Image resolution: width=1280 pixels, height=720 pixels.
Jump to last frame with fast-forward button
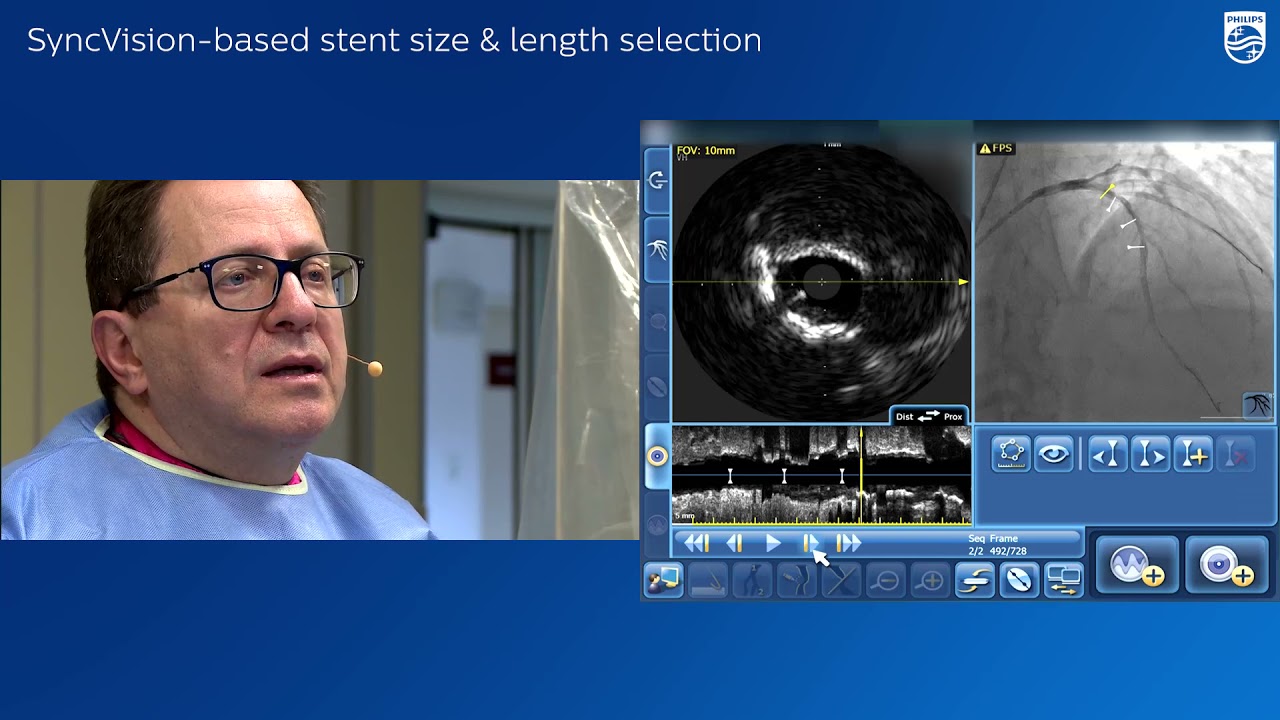tap(848, 543)
